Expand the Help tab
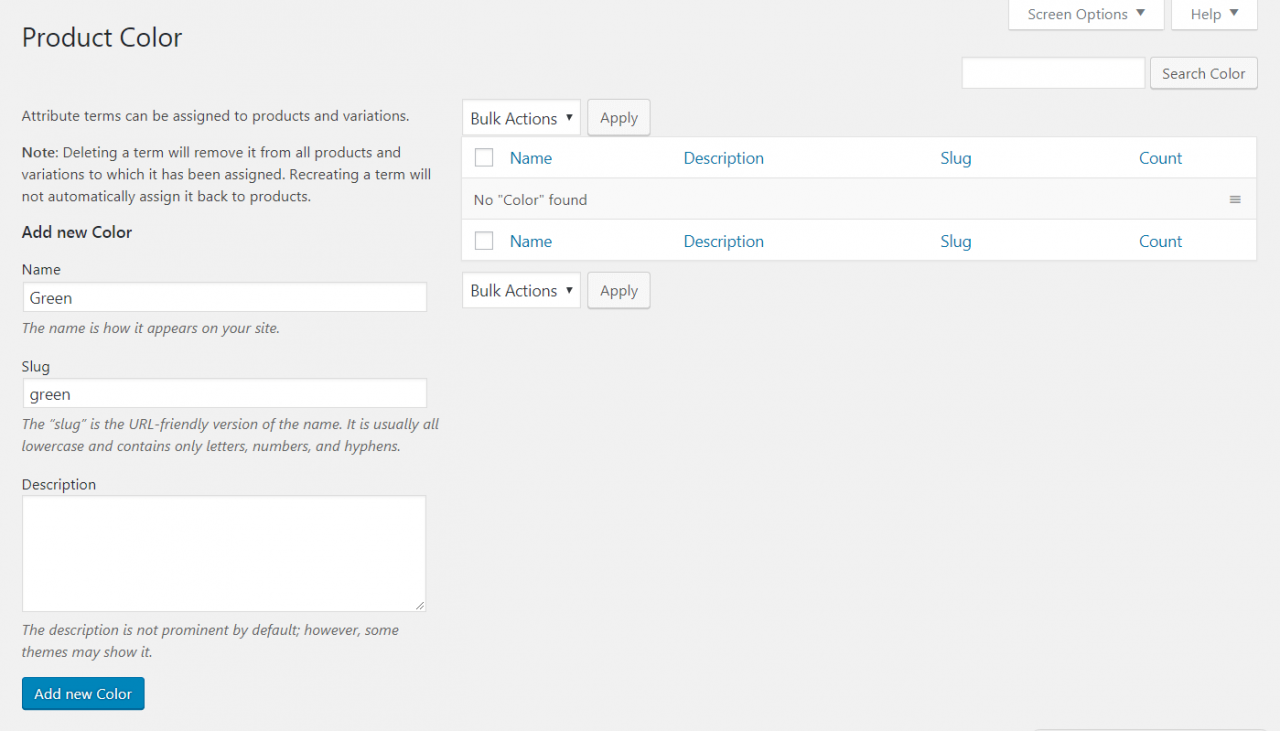Screen dimensions: 1280x731 (x=1214, y=14)
